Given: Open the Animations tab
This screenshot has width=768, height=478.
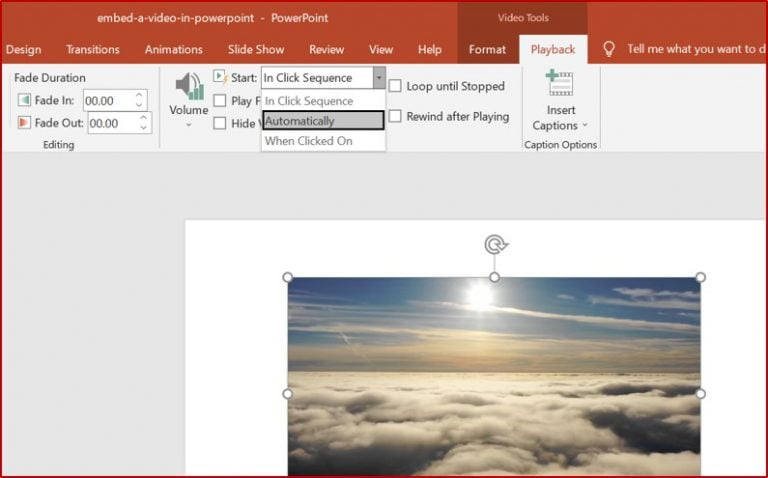Looking at the screenshot, I should pyautogui.click(x=173, y=49).
